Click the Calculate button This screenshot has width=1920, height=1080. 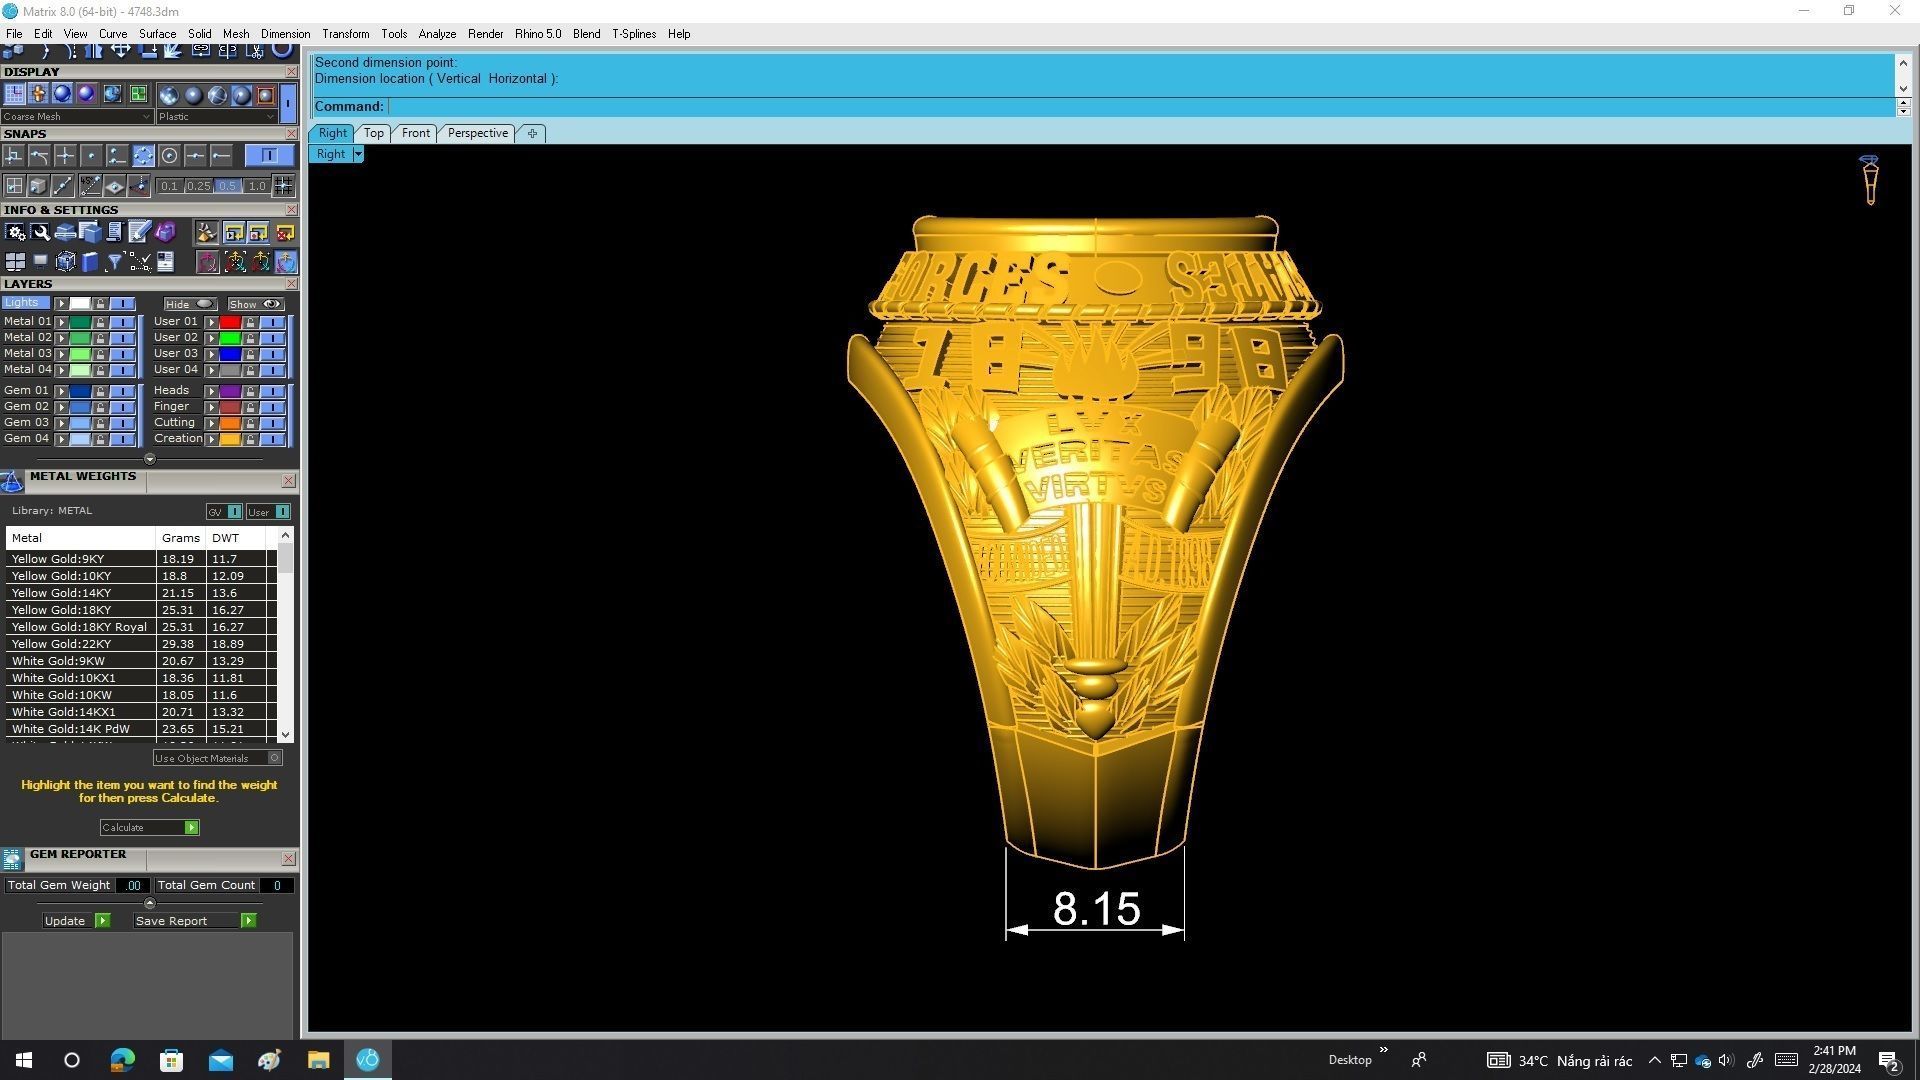point(149,828)
